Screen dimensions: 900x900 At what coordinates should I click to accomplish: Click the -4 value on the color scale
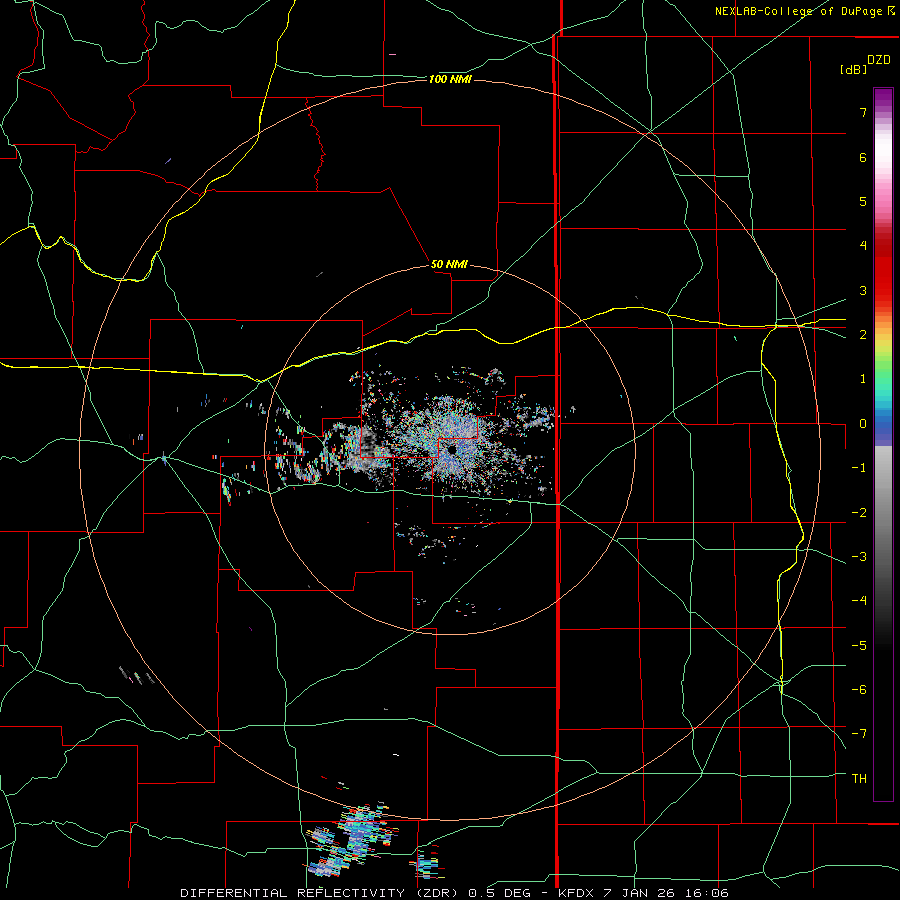point(859,601)
